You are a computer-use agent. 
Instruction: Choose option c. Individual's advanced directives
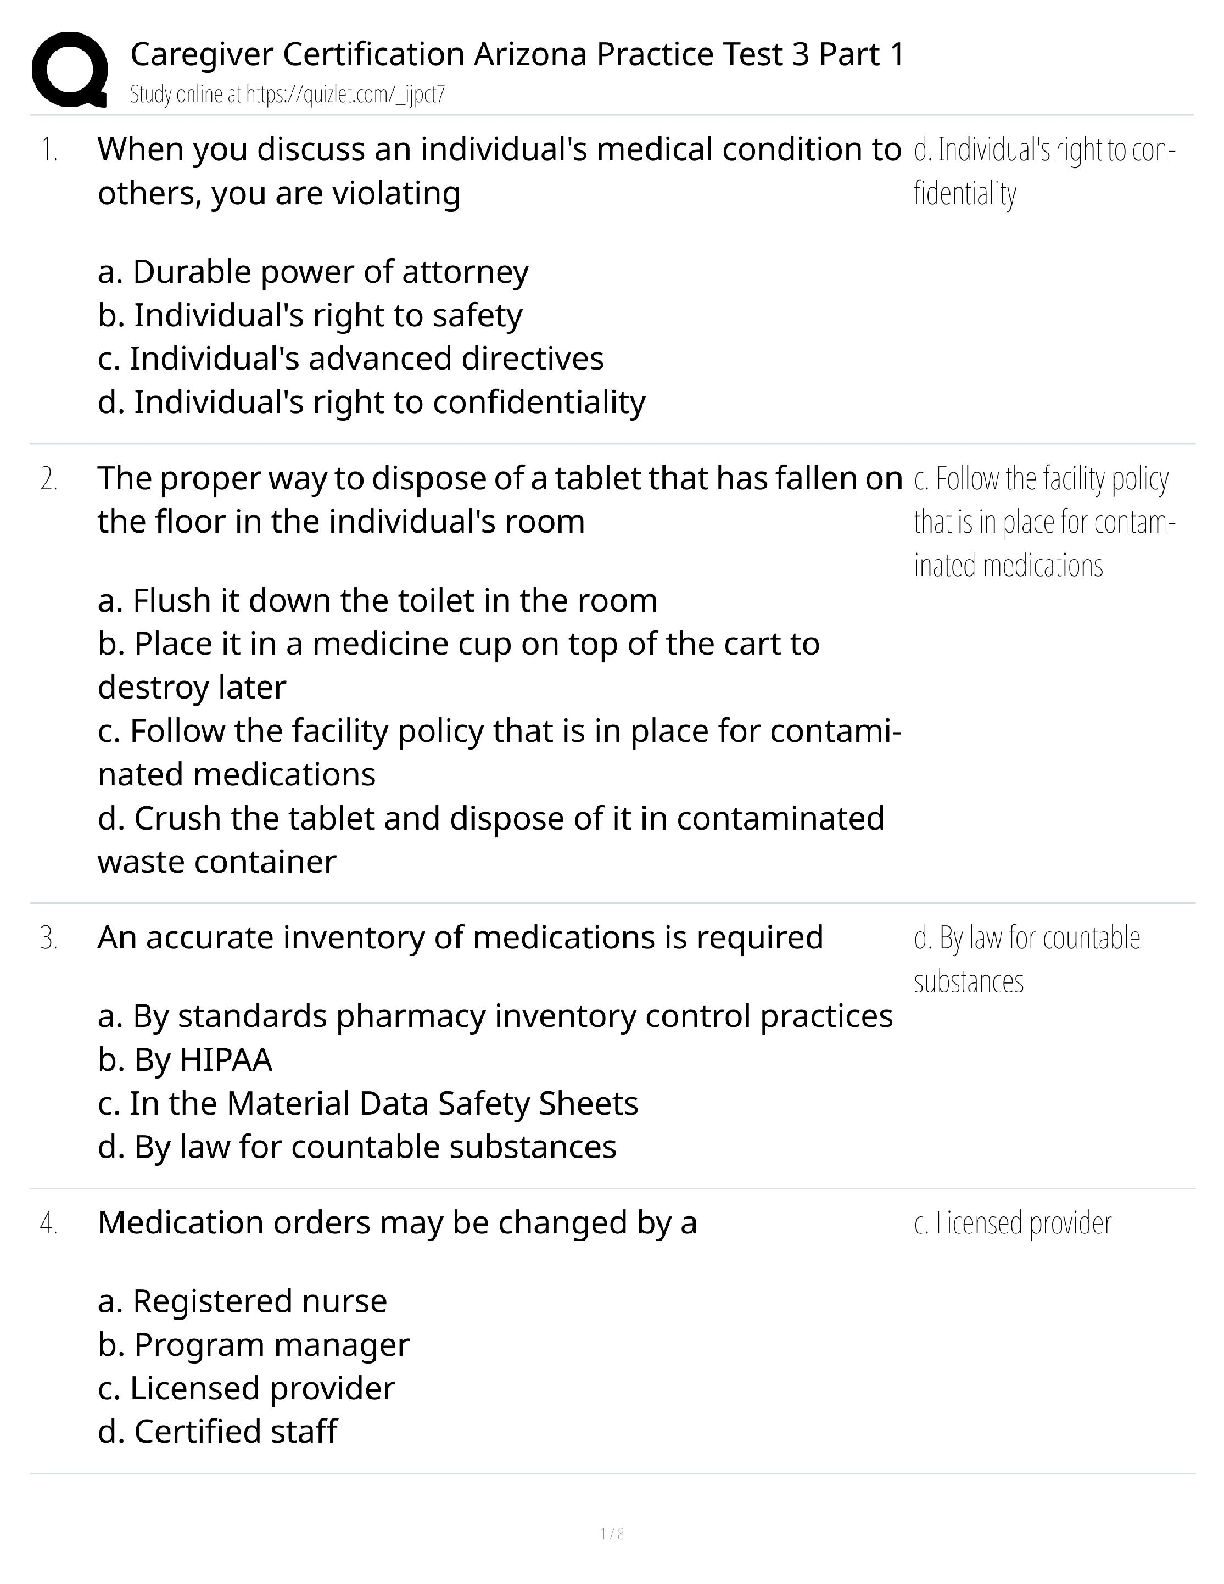coord(351,358)
